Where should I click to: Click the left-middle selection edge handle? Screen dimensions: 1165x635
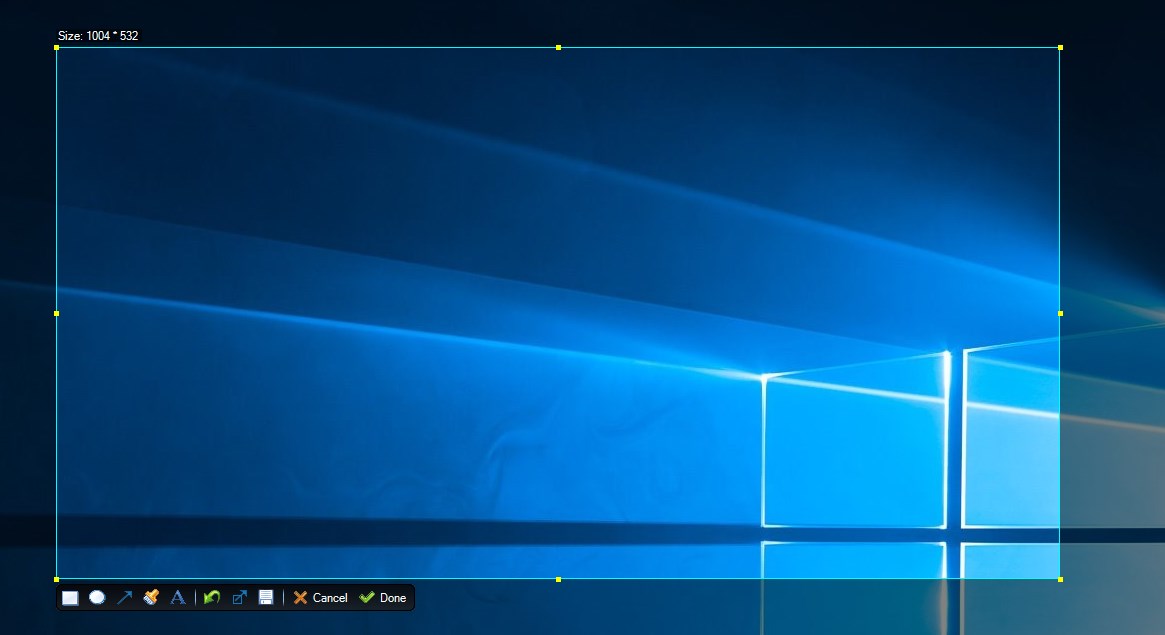pos(56,313)
